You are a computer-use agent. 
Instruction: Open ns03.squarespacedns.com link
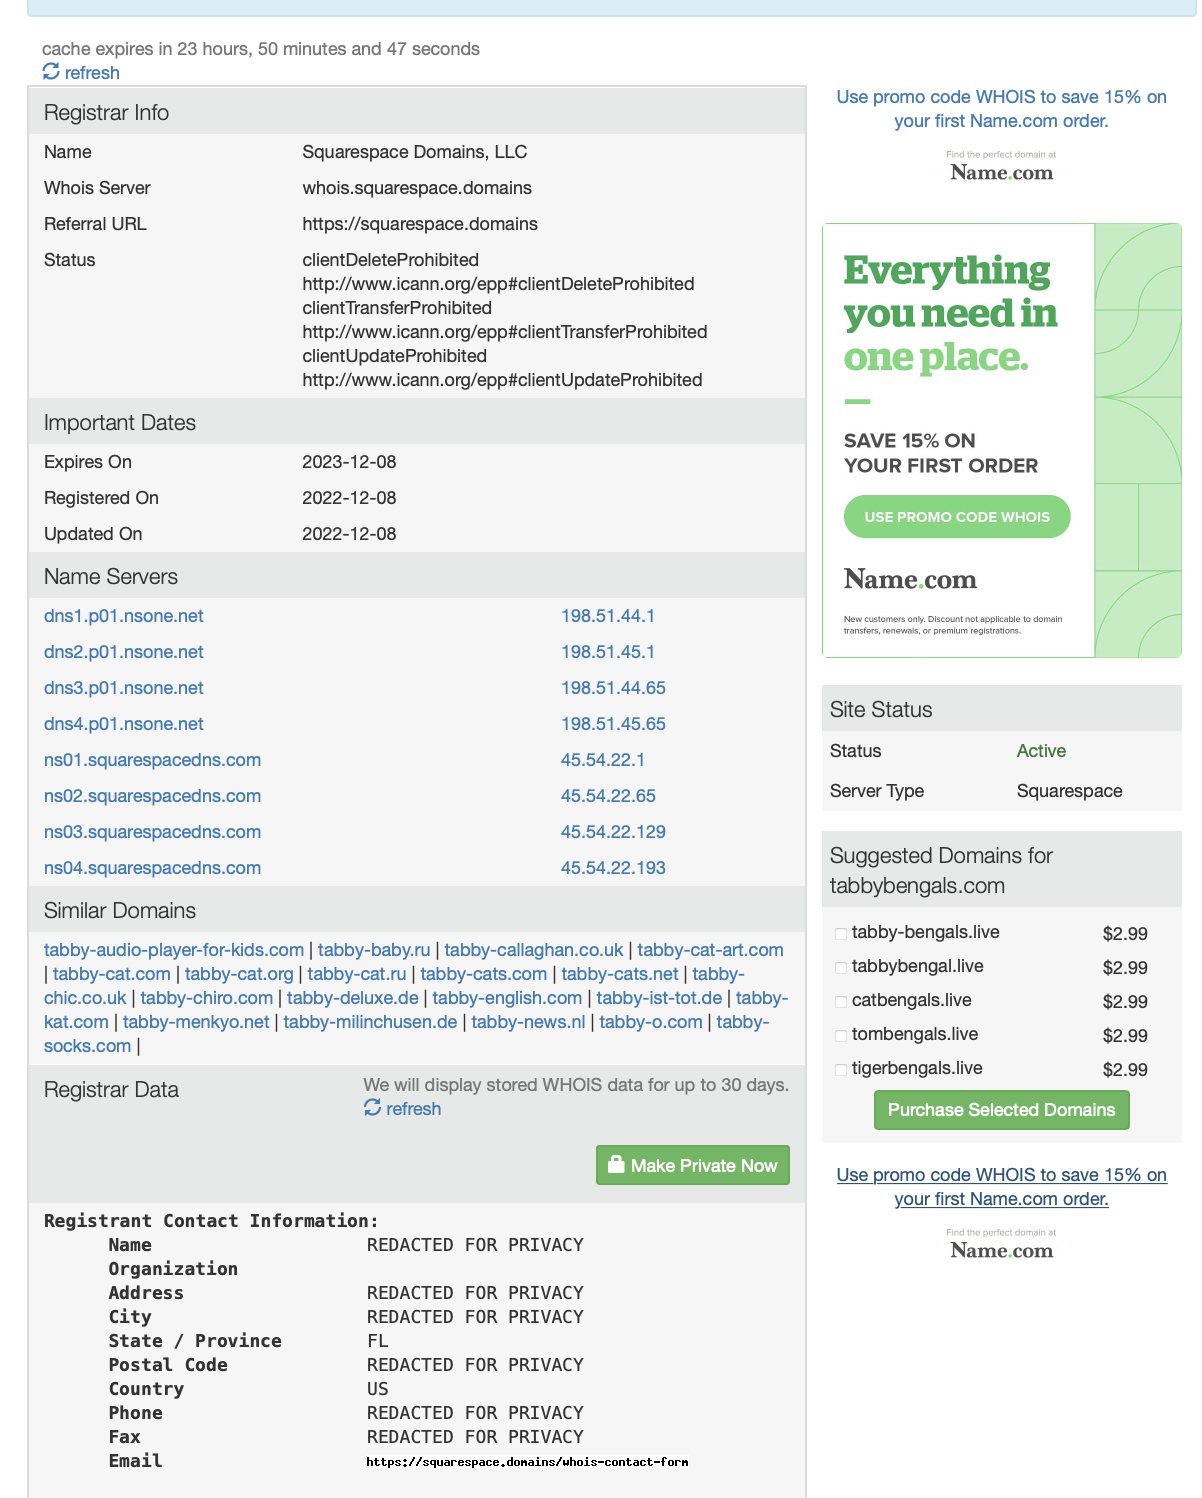(152, 832)
